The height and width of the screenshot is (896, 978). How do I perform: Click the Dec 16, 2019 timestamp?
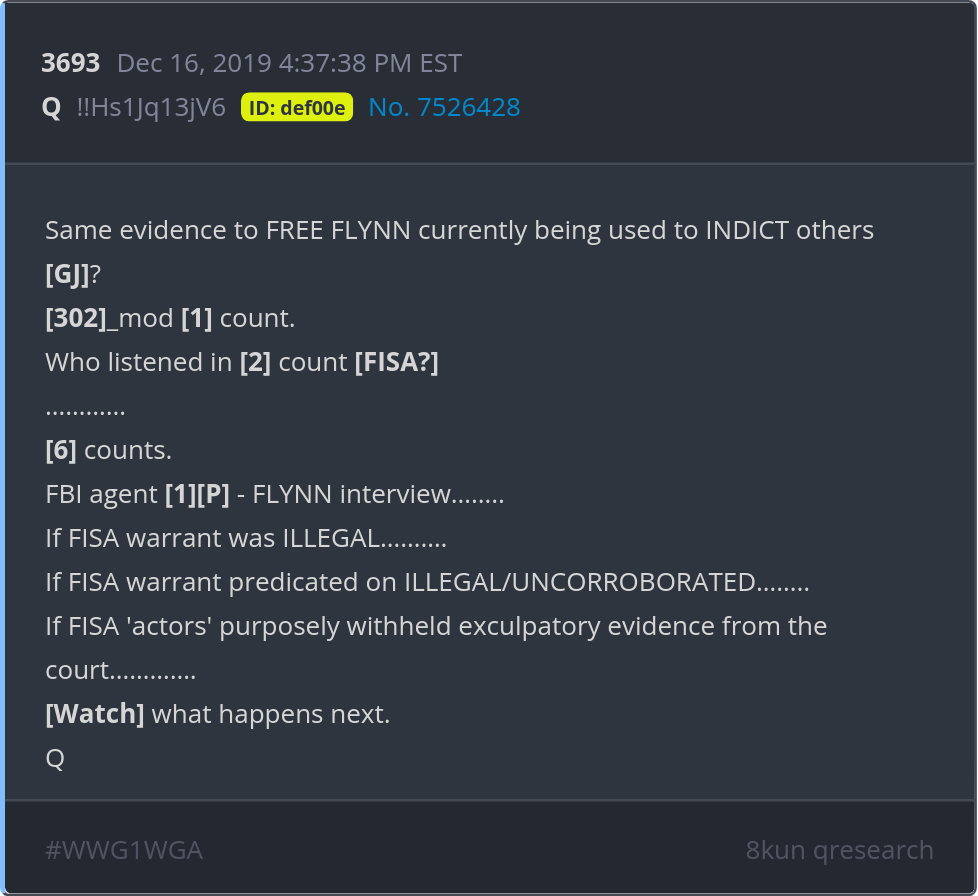click(289, 64)
